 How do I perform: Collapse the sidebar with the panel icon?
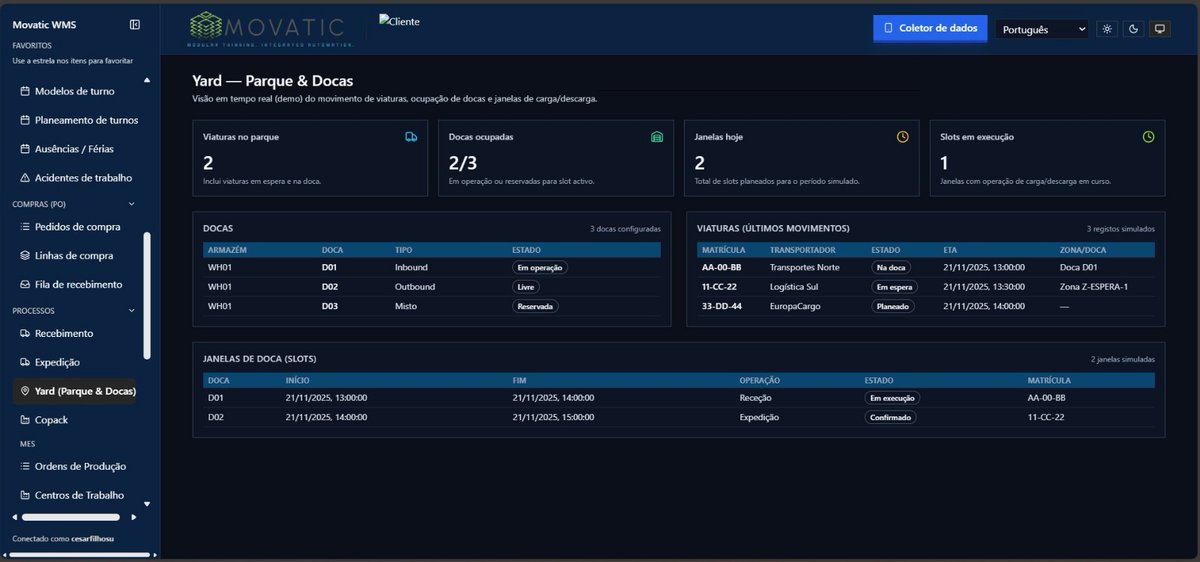[135, 25]
